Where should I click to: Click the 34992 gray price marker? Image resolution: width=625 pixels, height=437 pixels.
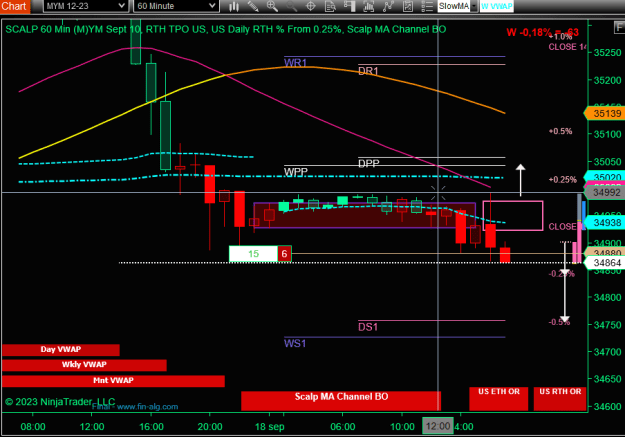604,193
